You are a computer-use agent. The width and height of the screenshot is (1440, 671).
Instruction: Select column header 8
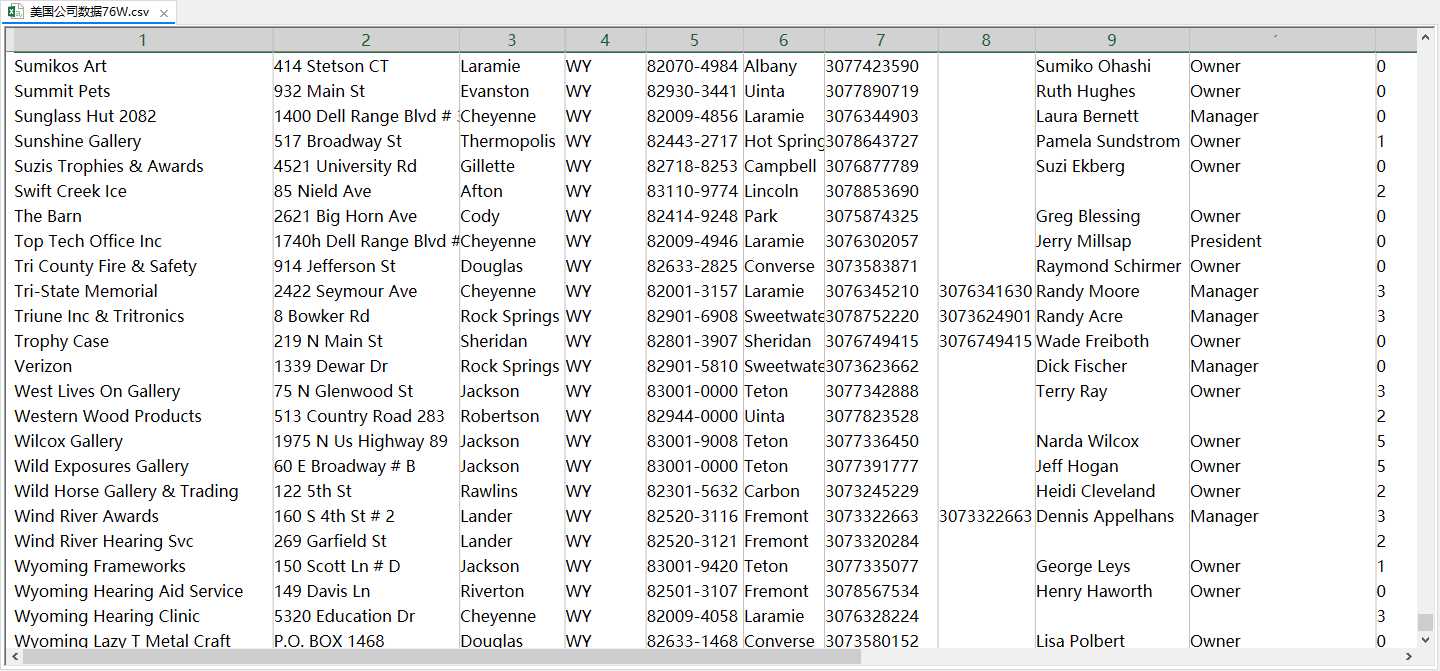click(986, 40)
